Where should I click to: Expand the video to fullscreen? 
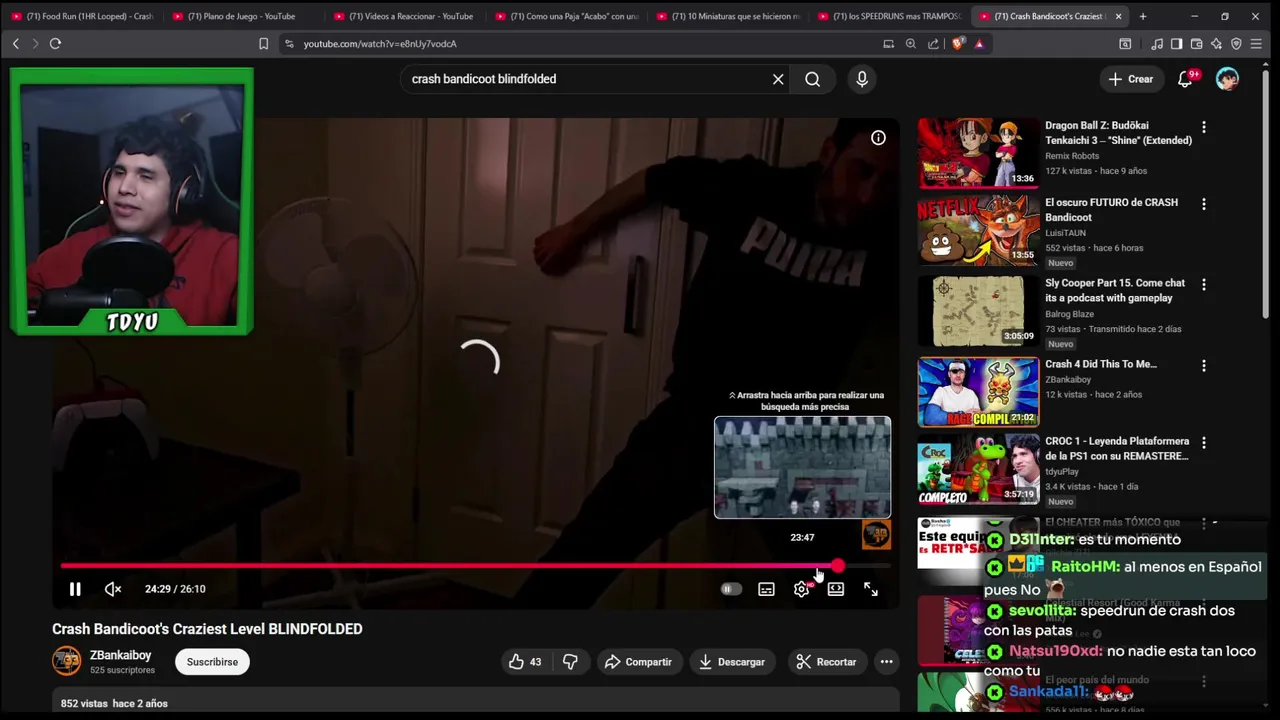[871, 589]
